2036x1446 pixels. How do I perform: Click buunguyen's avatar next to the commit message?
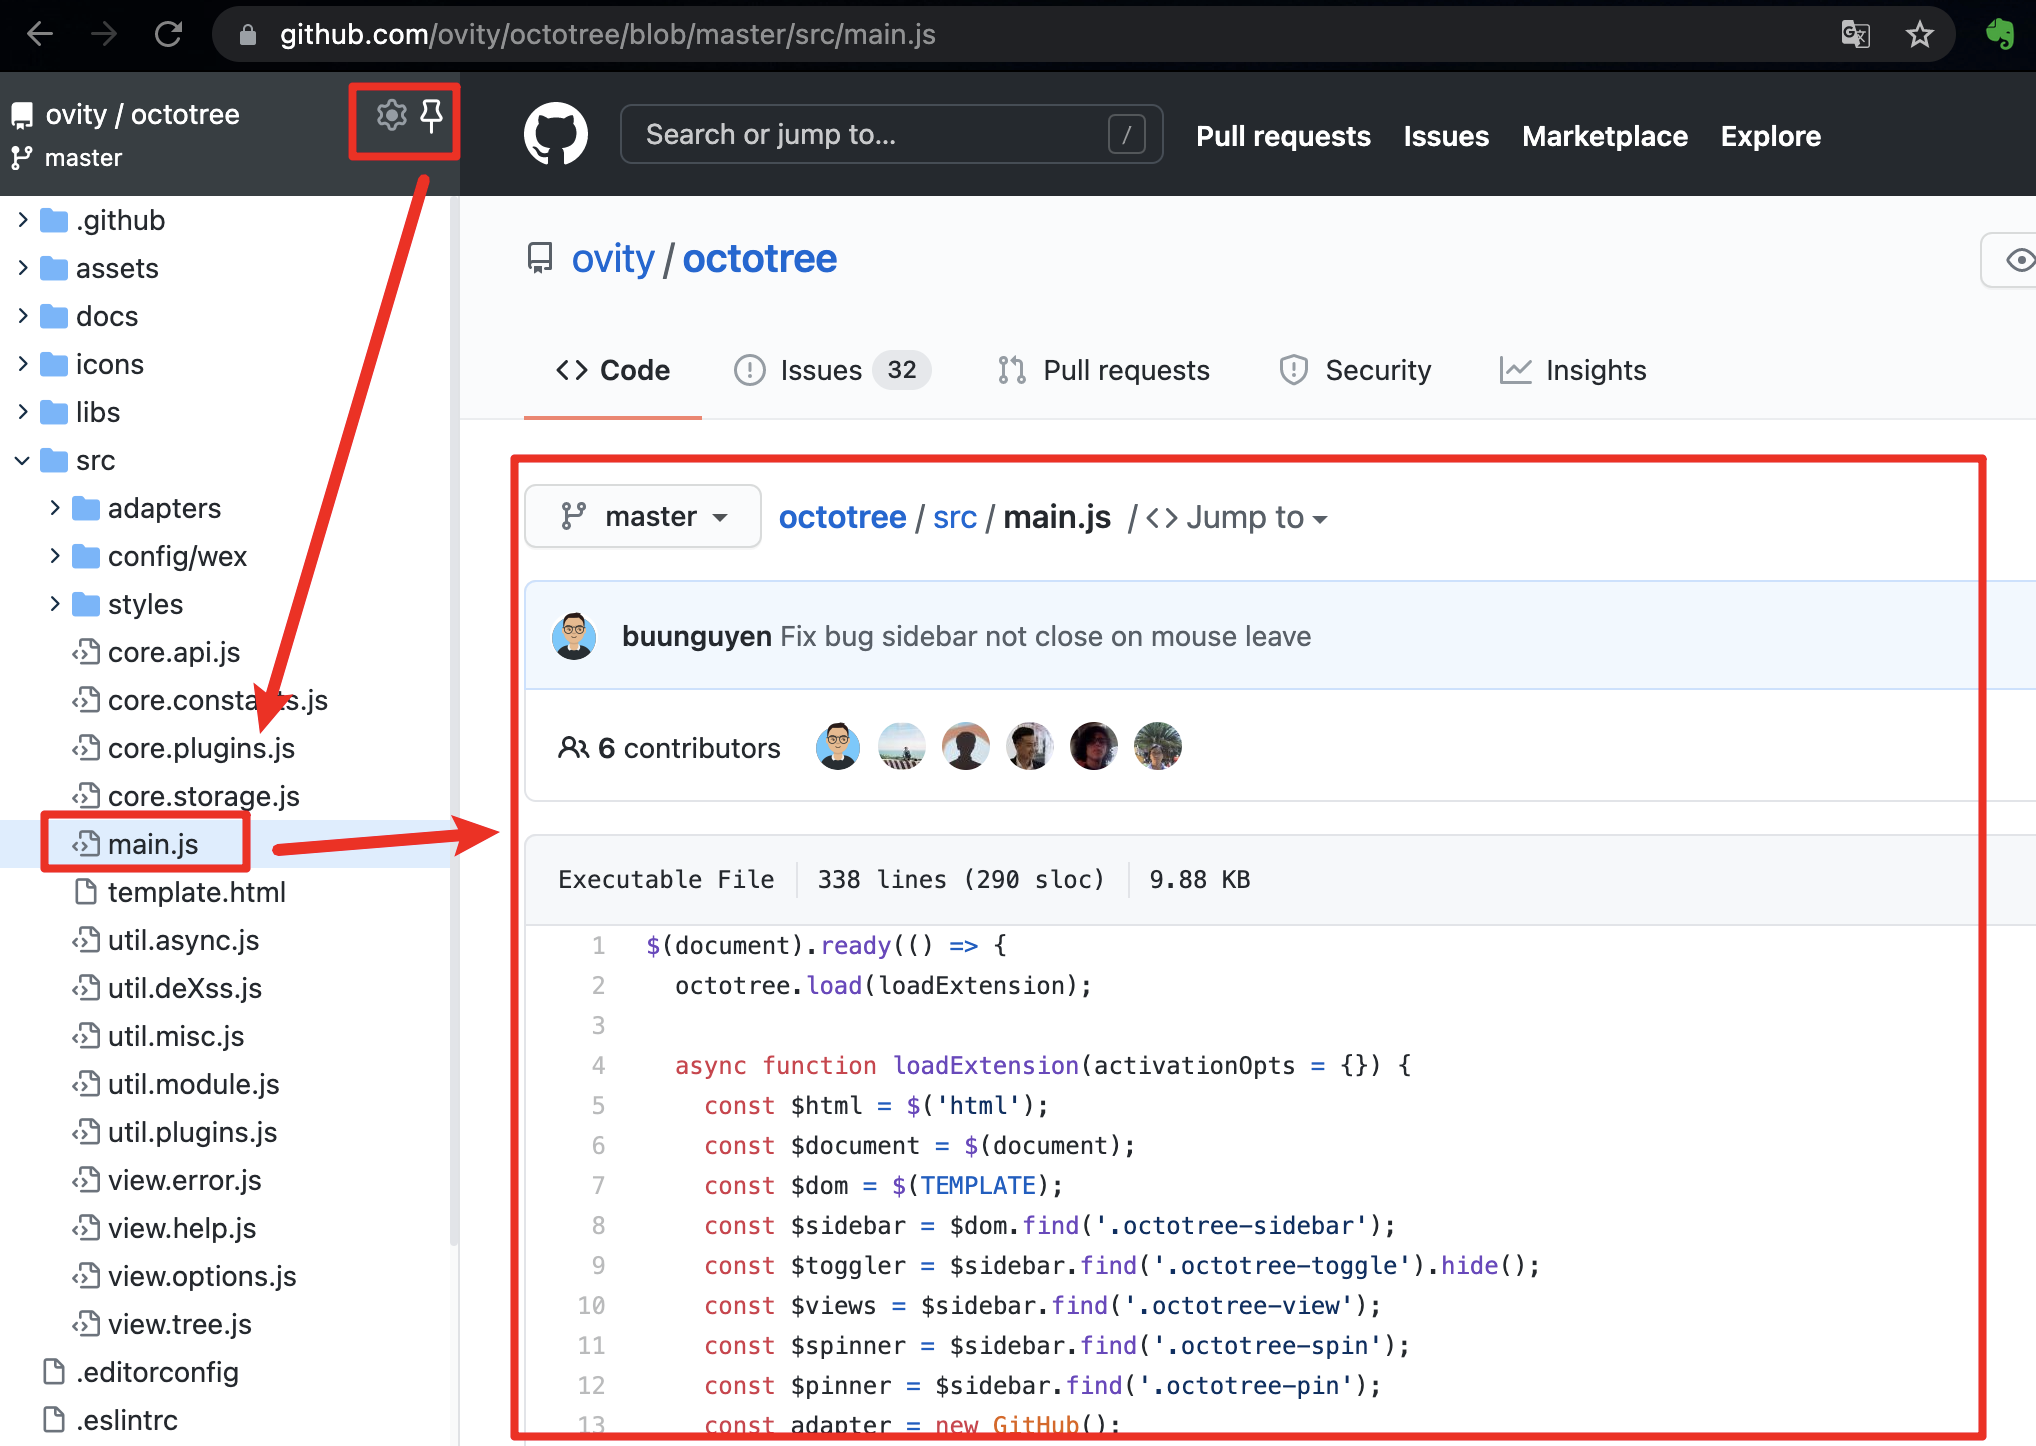(574, 636)
